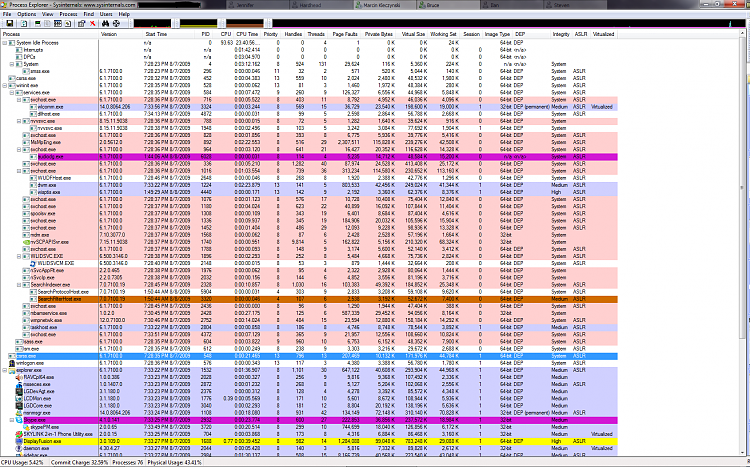Click the Skype.exe process icon
This screenshot has height=467, width=750.
point(19,420)
